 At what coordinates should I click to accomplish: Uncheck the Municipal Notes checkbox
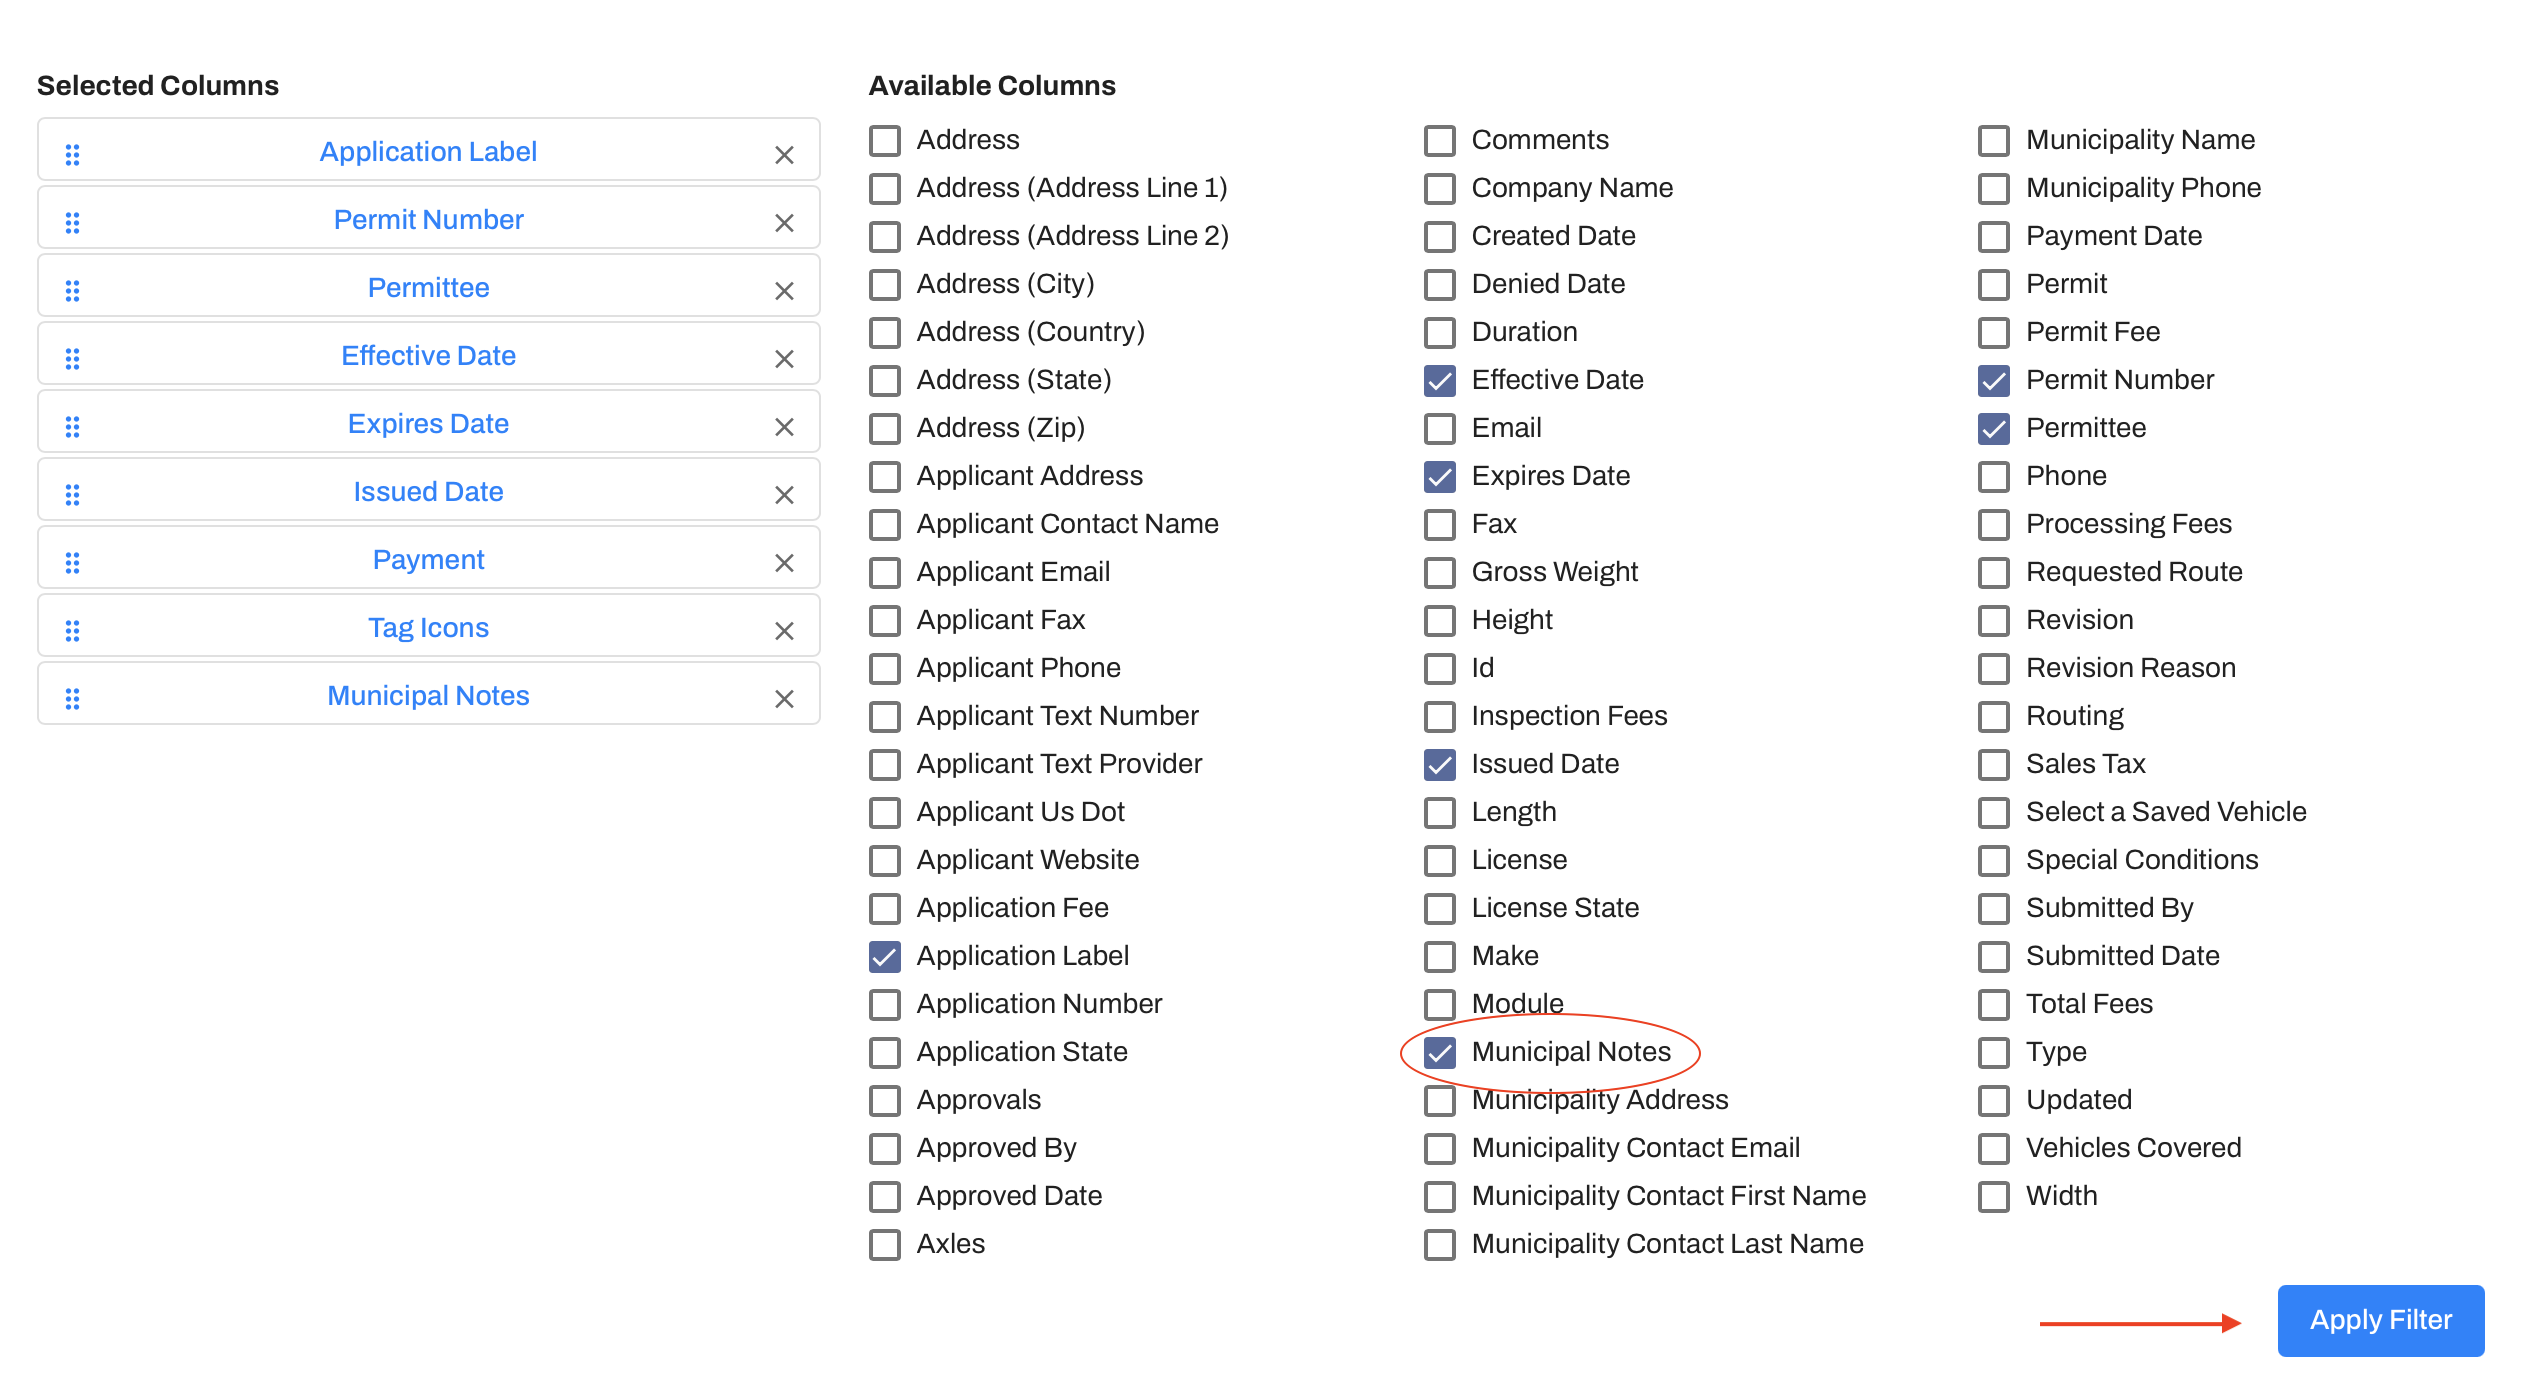[1439, 1052]
